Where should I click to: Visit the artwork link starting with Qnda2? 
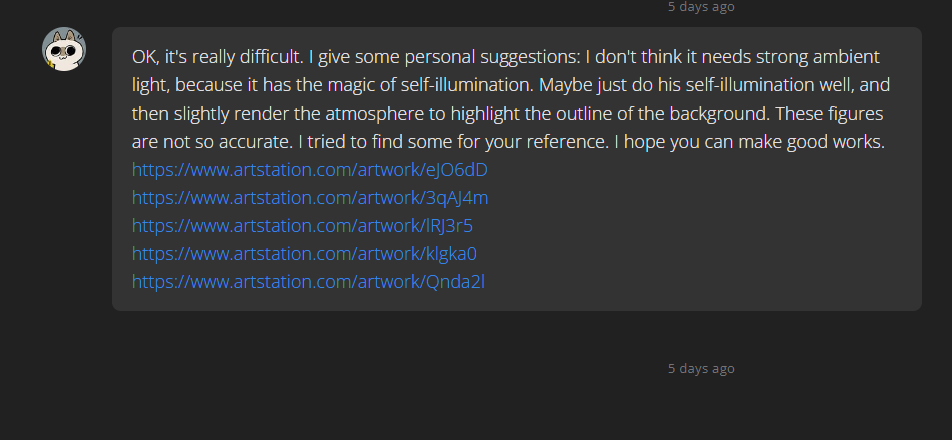tap(308, 281)
